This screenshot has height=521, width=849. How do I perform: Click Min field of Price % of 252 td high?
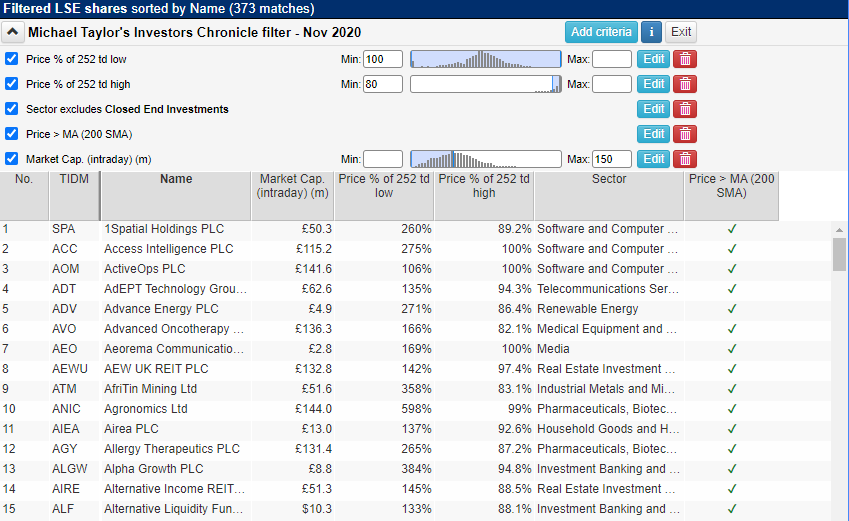[x=383, y=84]
